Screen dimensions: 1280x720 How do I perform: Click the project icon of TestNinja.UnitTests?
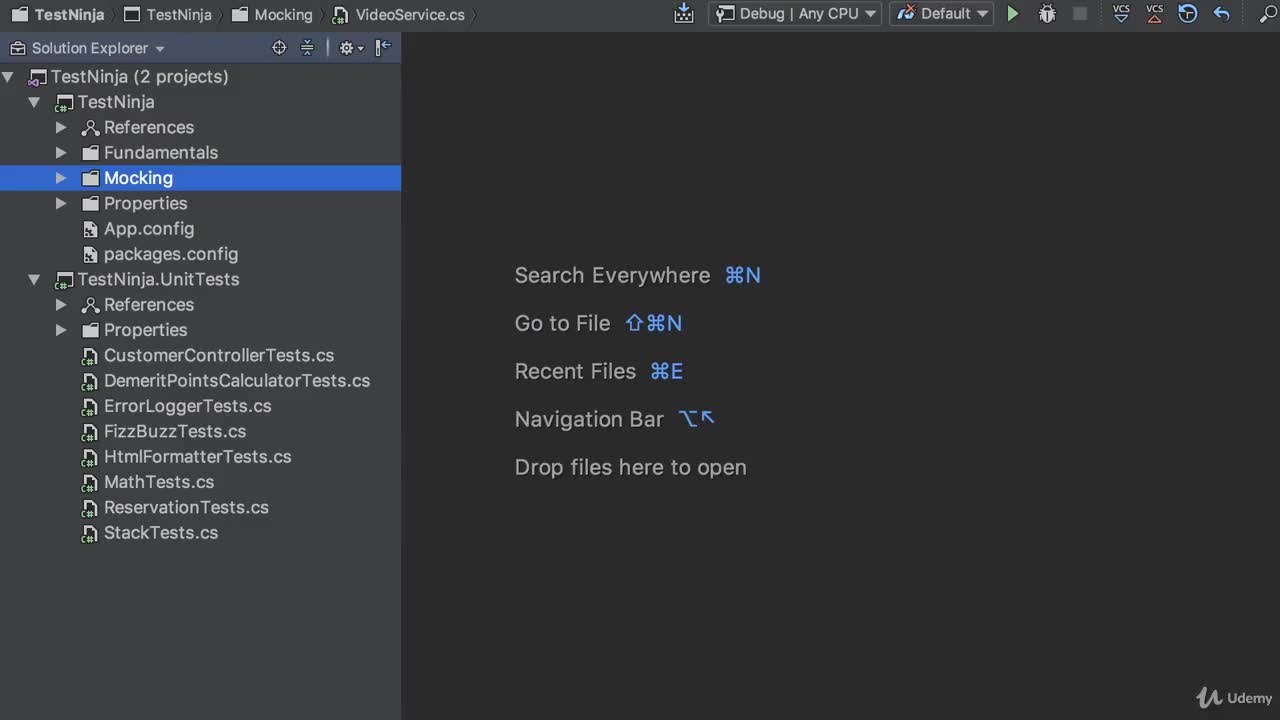(64, 280)
